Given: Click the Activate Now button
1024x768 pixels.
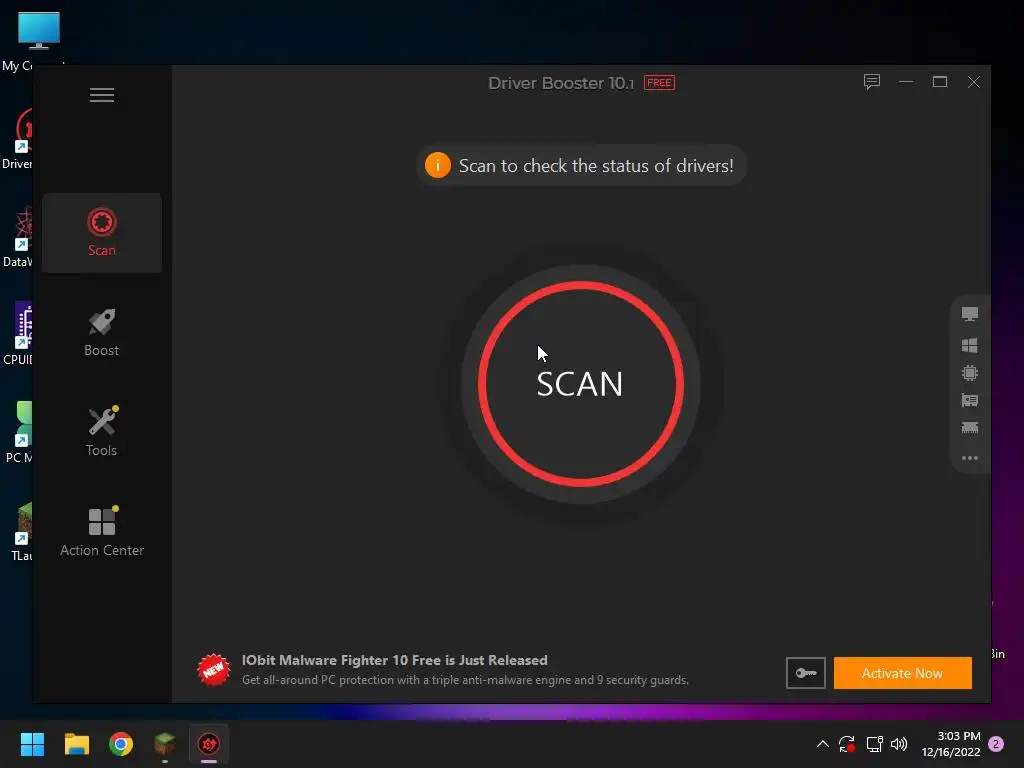Looking at the screenshot, I should coord(903,673).
